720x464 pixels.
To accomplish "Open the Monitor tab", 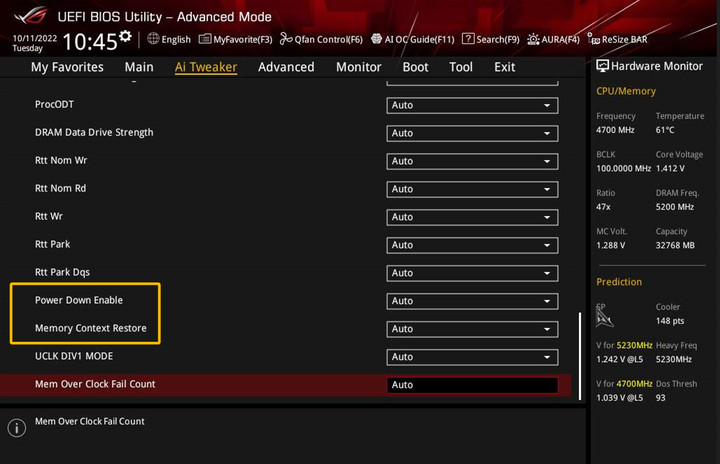I will point(359,67).
